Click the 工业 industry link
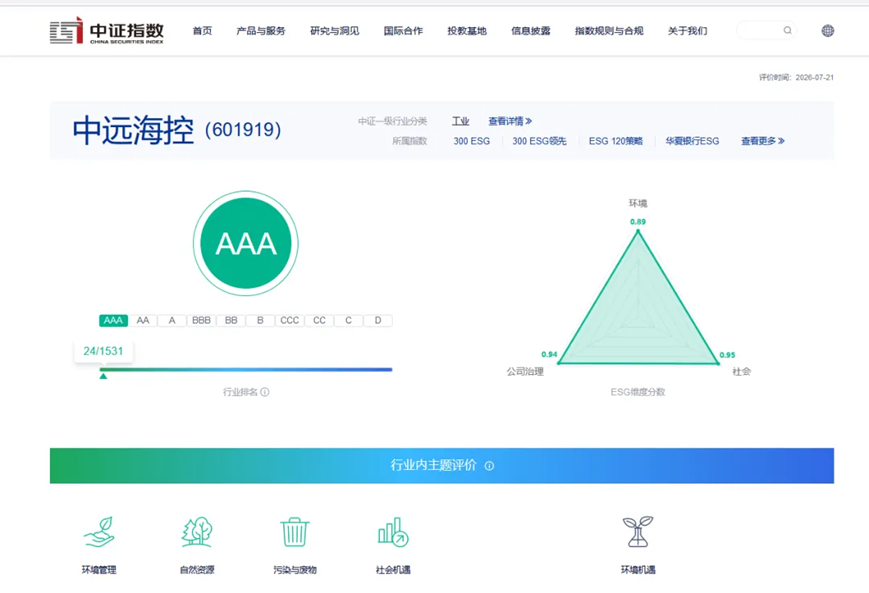This screenshot has width=869, height=593. 461,121
